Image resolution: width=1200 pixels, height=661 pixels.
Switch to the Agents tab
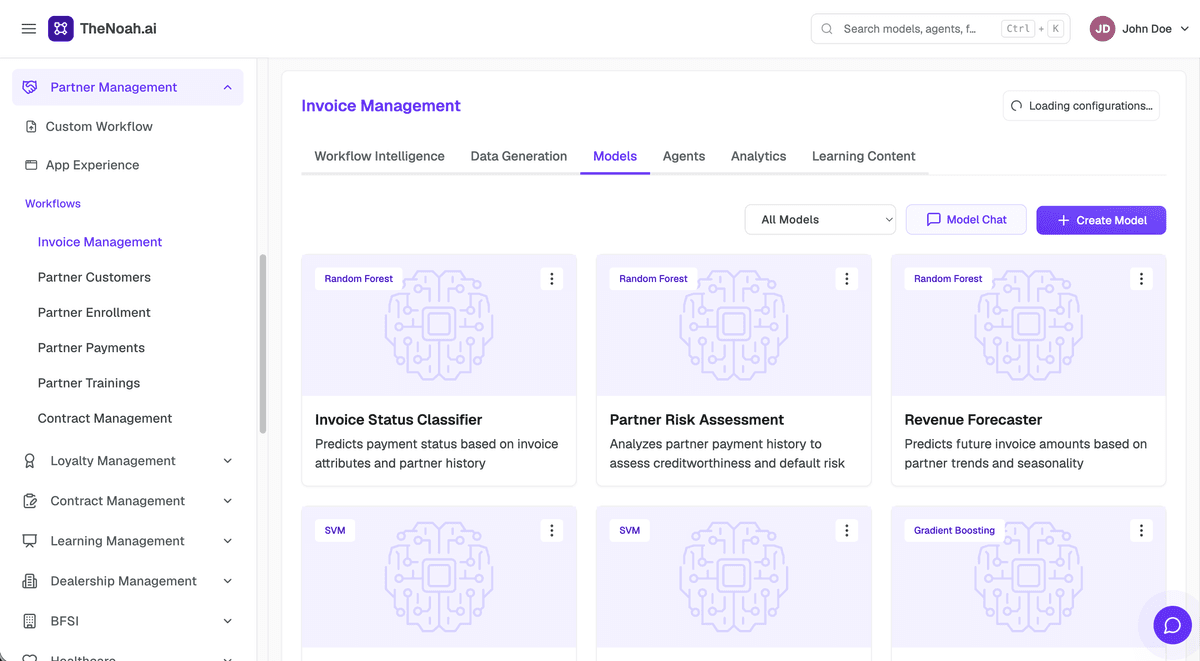pyautogui.click(x=684, y=156)
